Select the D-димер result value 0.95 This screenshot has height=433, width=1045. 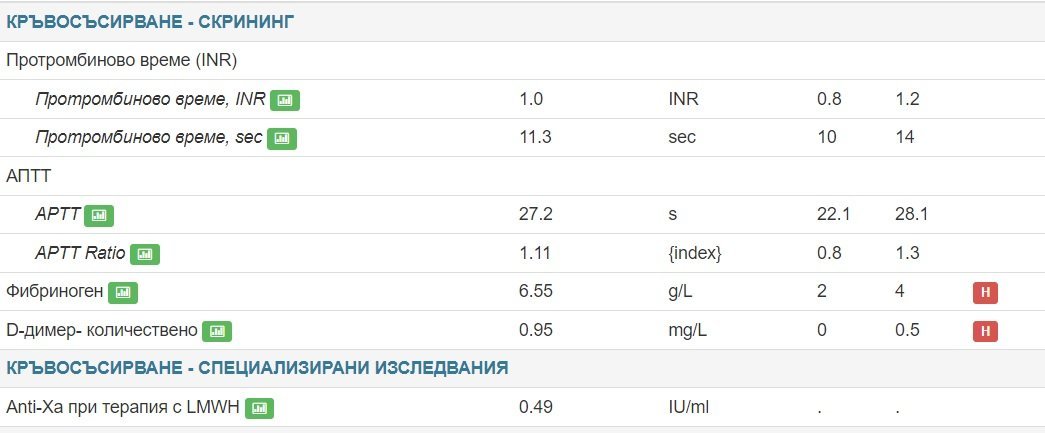536,330
